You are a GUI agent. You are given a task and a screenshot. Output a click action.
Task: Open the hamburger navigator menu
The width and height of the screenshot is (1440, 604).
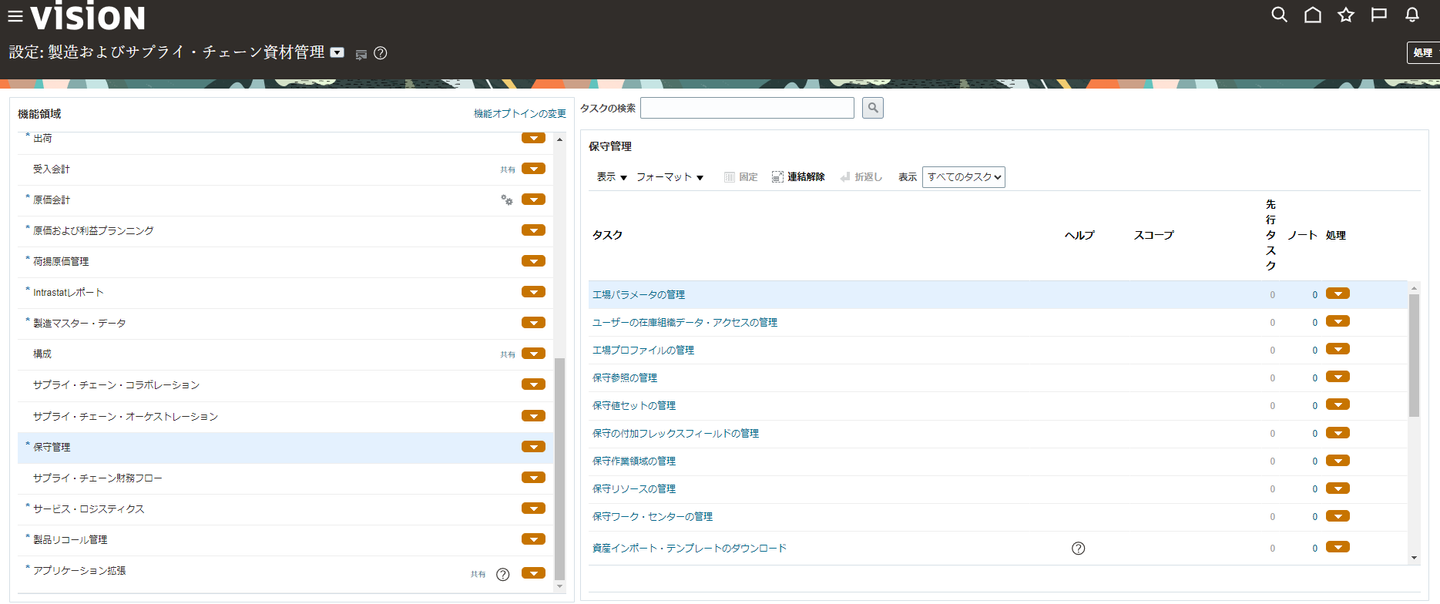(16, 16)
